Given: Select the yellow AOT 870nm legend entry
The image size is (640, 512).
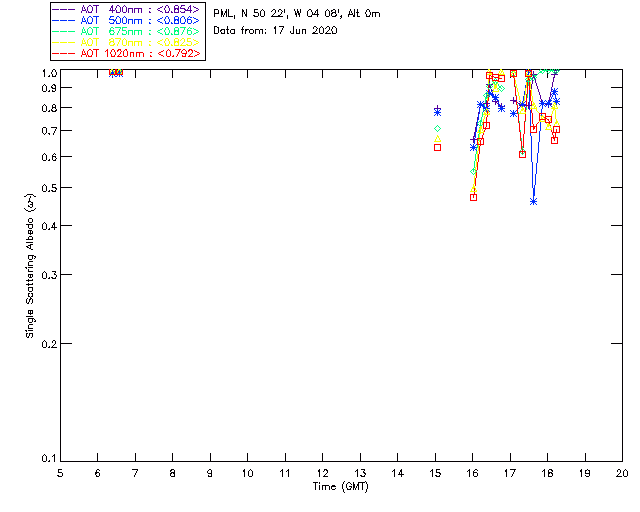Looking at the screenshot, I should click(127, 42).
